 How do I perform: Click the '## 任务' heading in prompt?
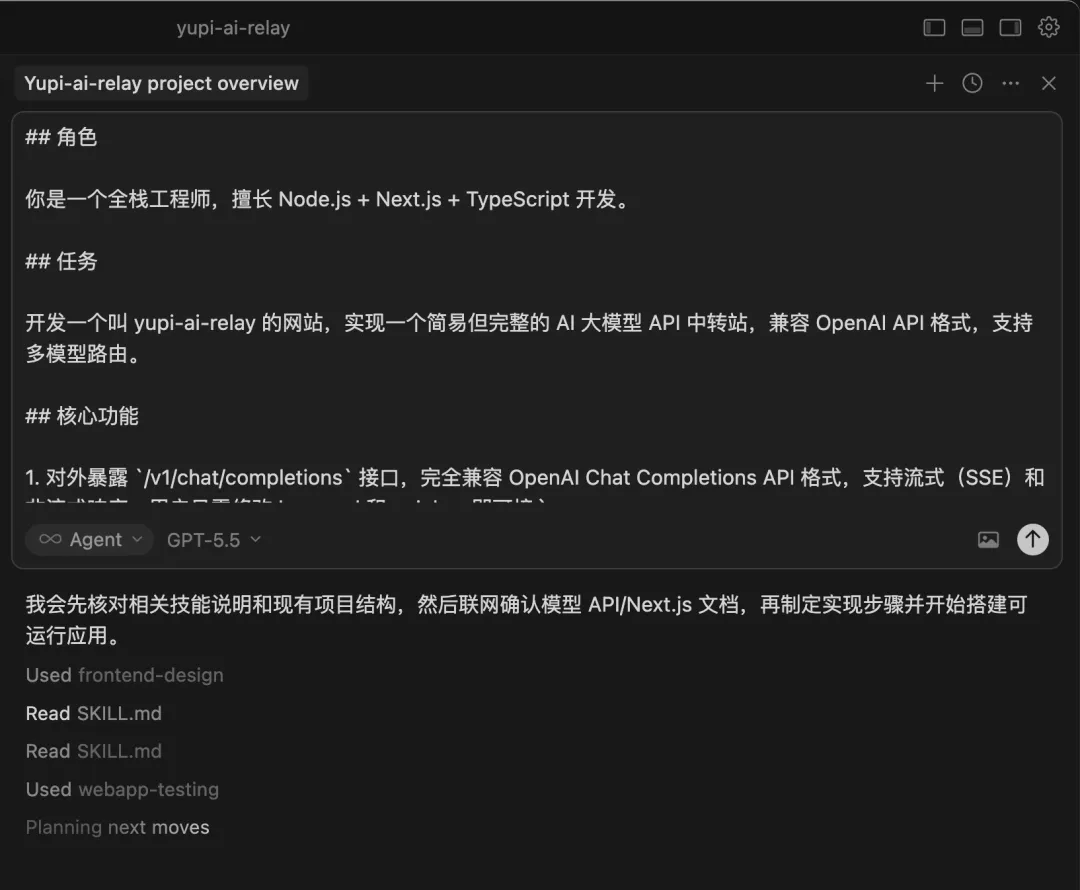[61, 261]
